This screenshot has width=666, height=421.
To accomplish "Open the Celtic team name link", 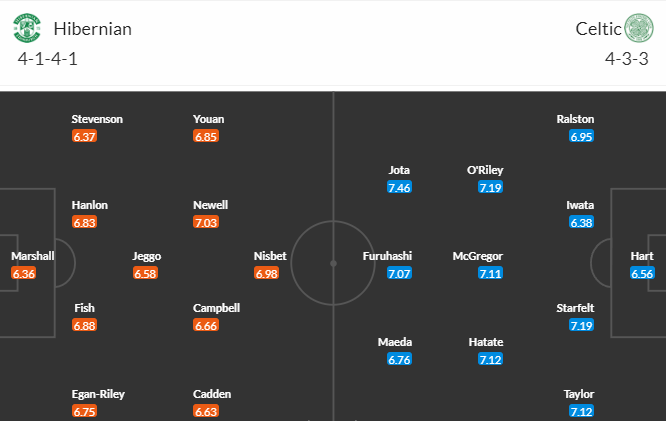I will click(598, 29).
